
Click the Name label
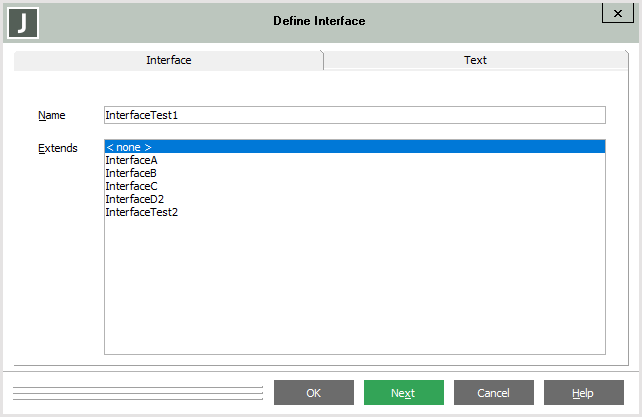tap(52, 116)
